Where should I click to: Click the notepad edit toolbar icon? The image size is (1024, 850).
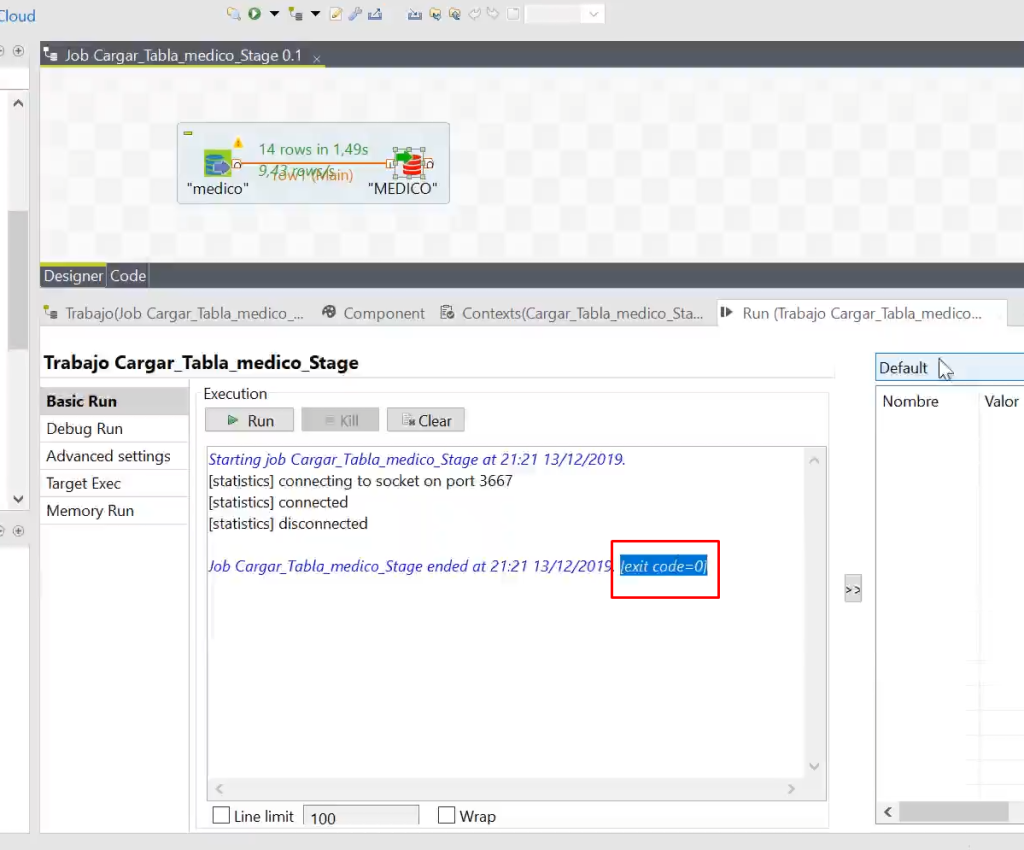336,14
